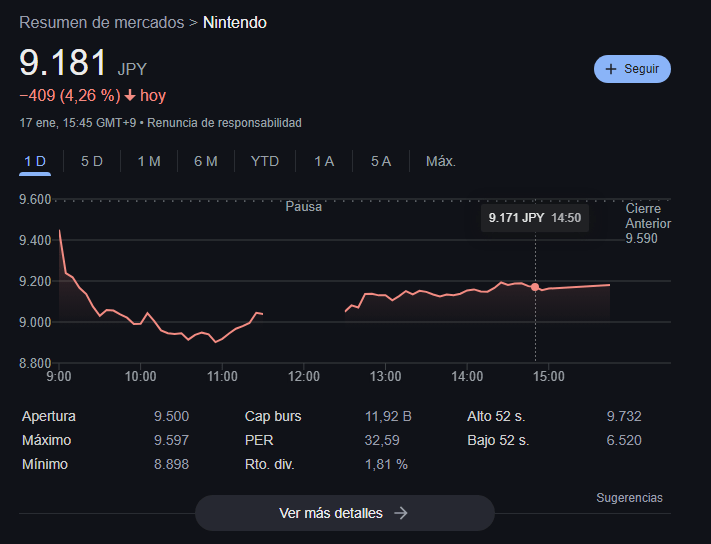This screenshot has width=711, height=544.
Task: Follow Nintendo with the Seguir button
Action: pyautogui.click(x=632, y=69)
